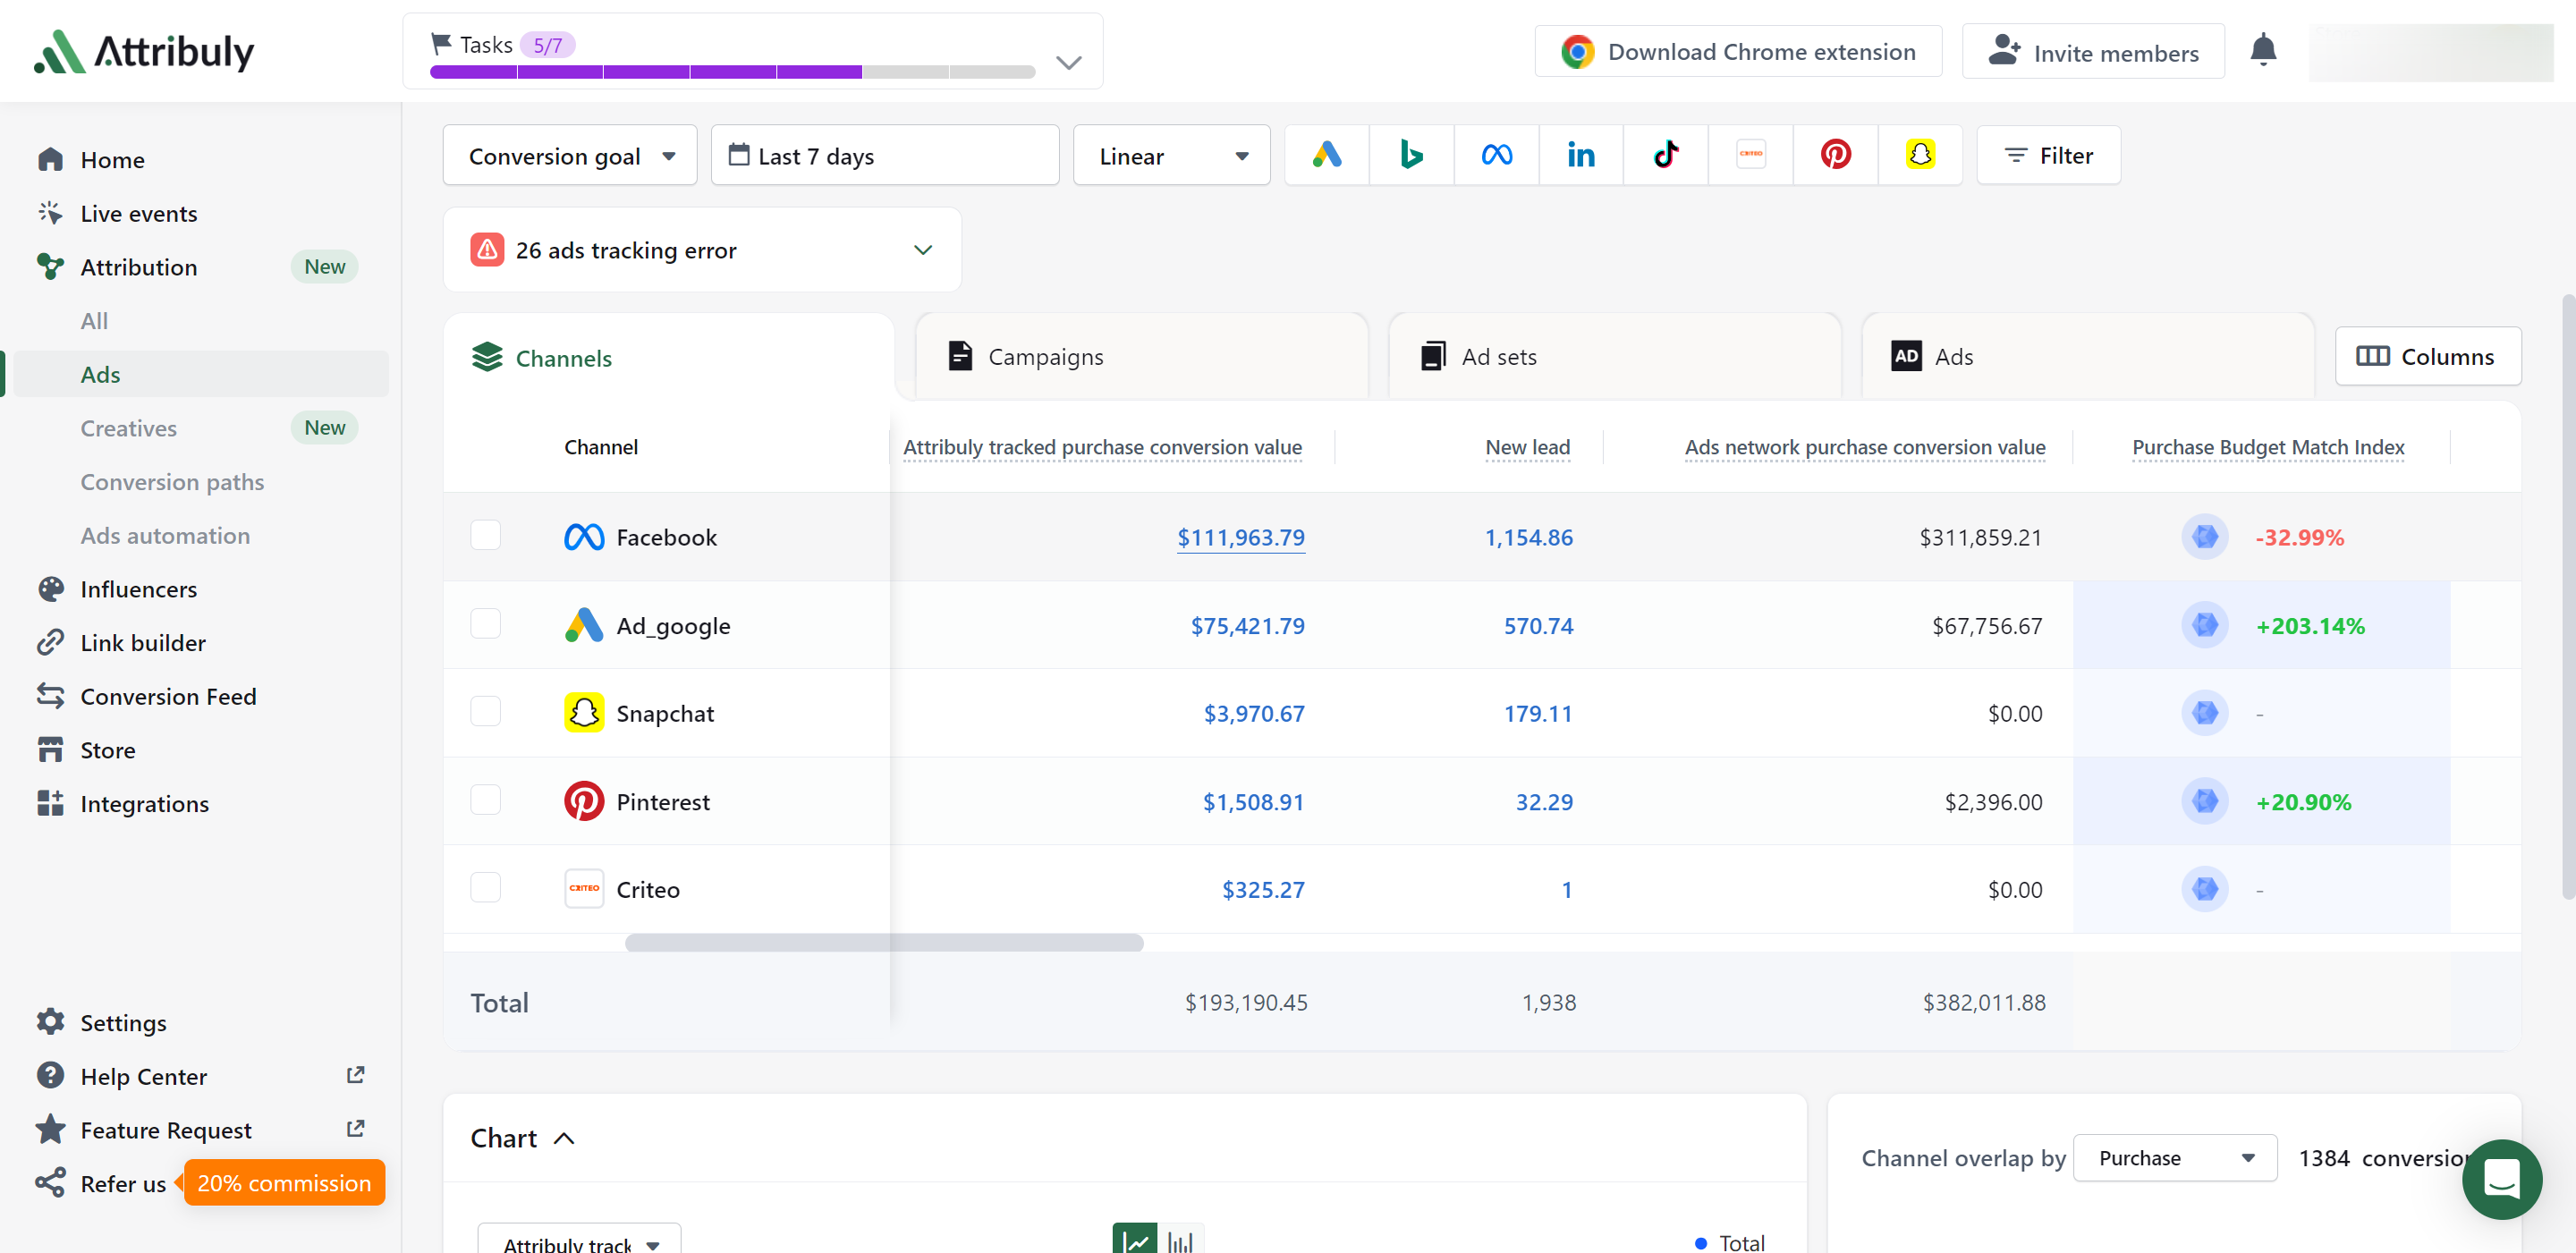Open Conversion goal dropdown

click(x=570, y=156)
